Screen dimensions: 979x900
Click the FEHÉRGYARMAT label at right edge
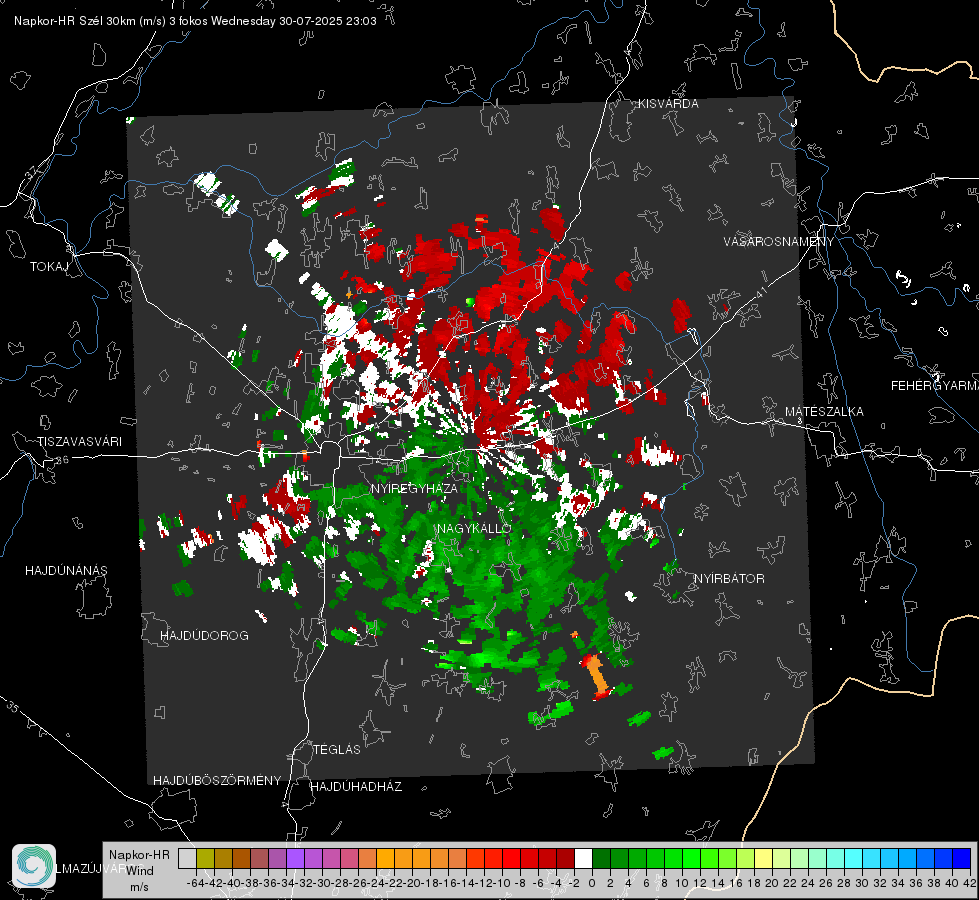934,386
